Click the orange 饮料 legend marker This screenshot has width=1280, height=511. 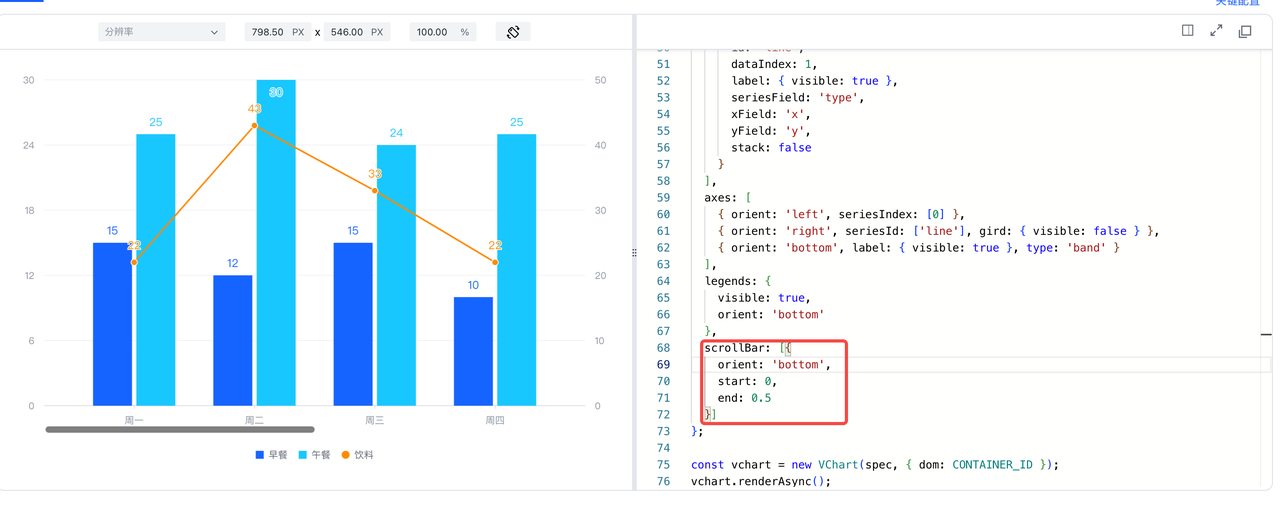tap(346, 455)
